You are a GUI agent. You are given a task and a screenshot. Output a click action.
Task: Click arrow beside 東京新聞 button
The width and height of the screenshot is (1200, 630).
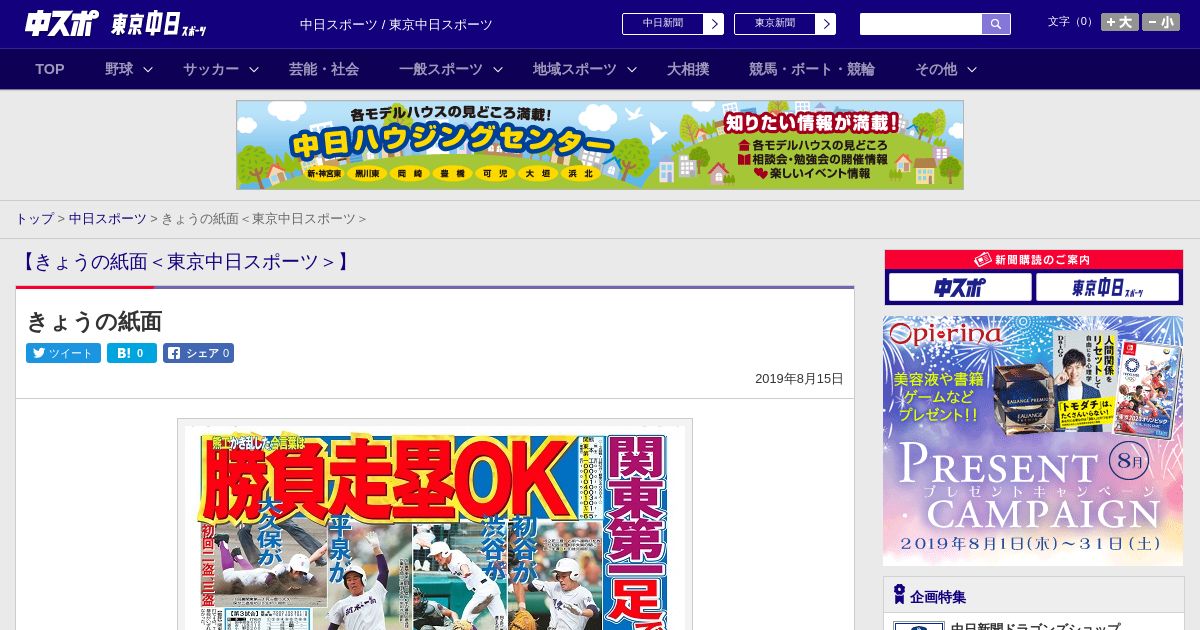point(826,24)
